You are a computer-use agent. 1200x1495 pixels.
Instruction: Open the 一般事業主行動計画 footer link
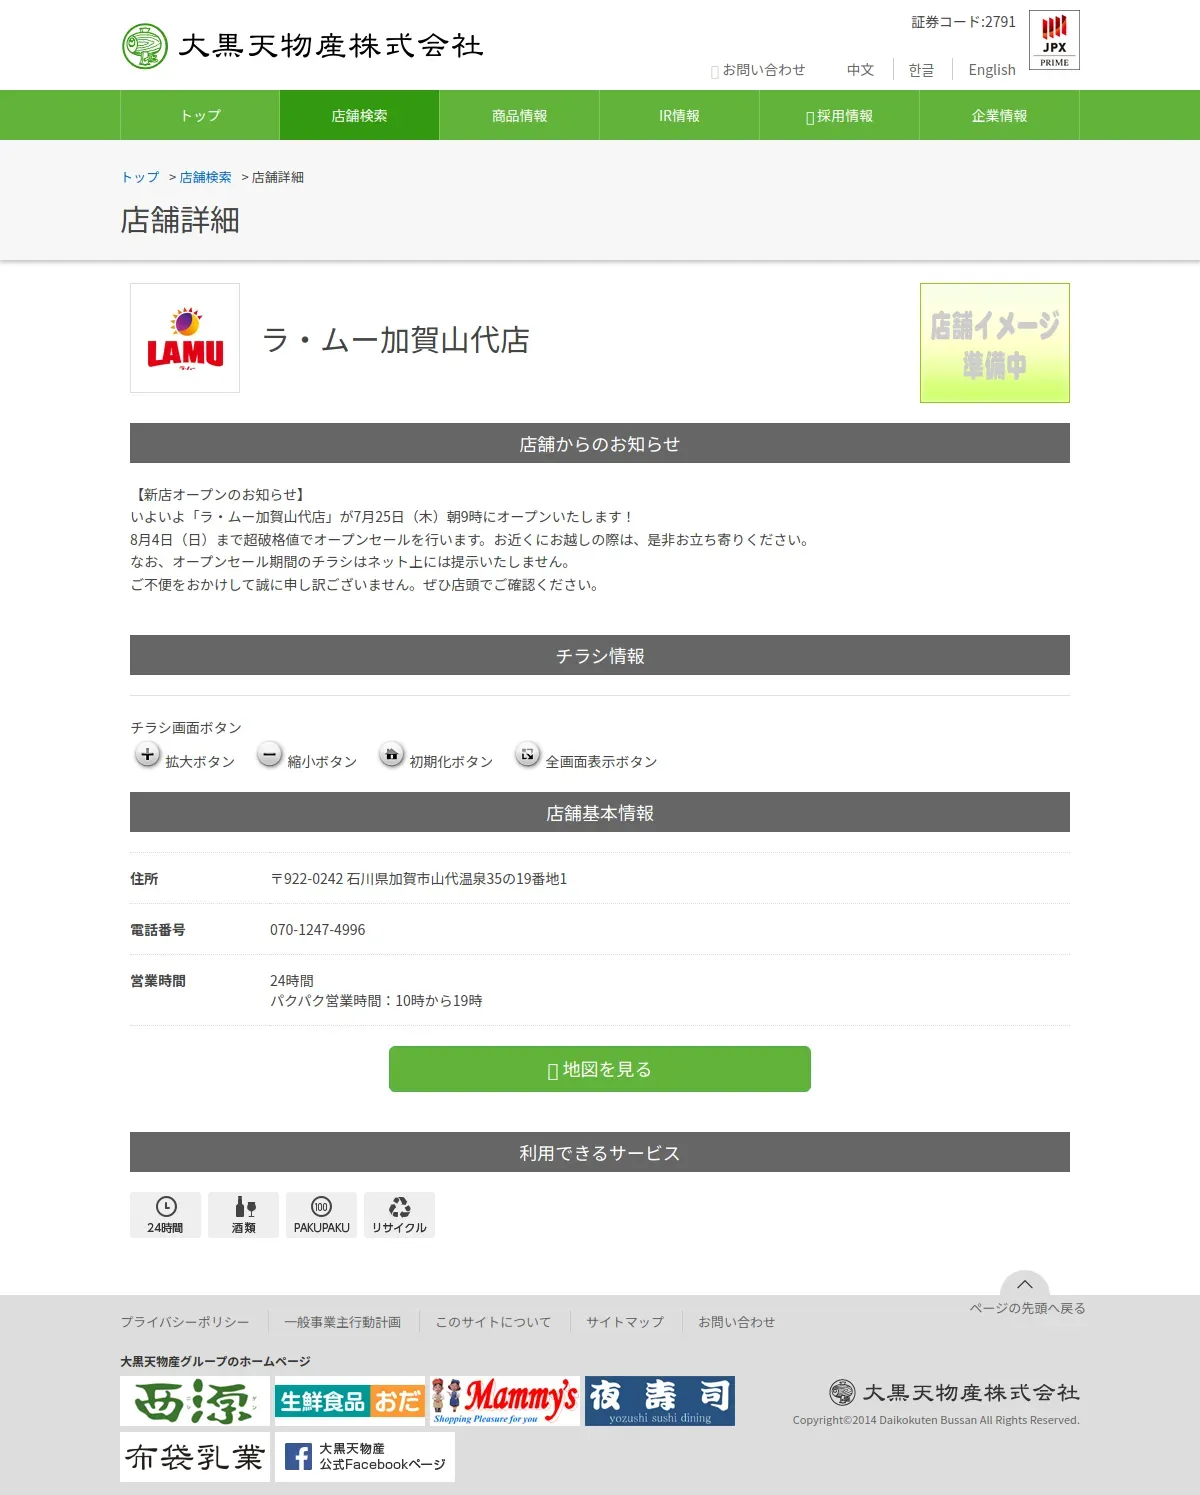(342, 1322)
